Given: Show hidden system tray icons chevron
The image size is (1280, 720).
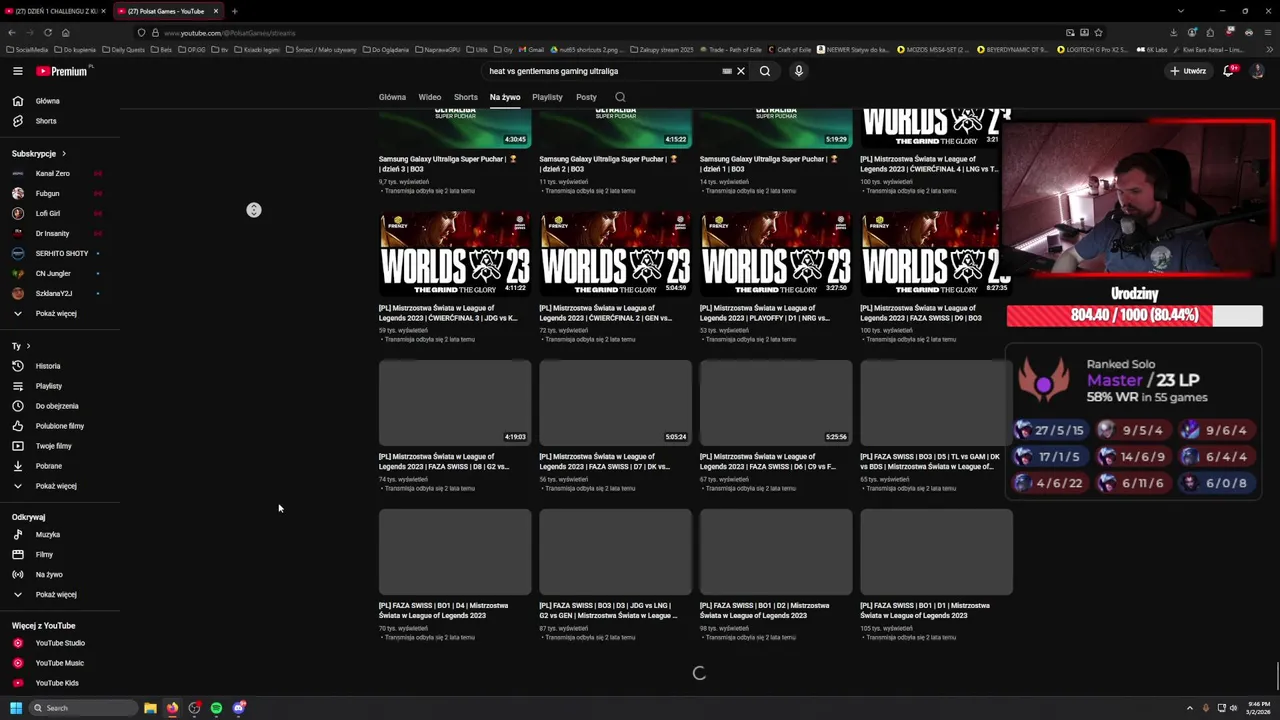Looking at the screenshot, I should 1188,708.
